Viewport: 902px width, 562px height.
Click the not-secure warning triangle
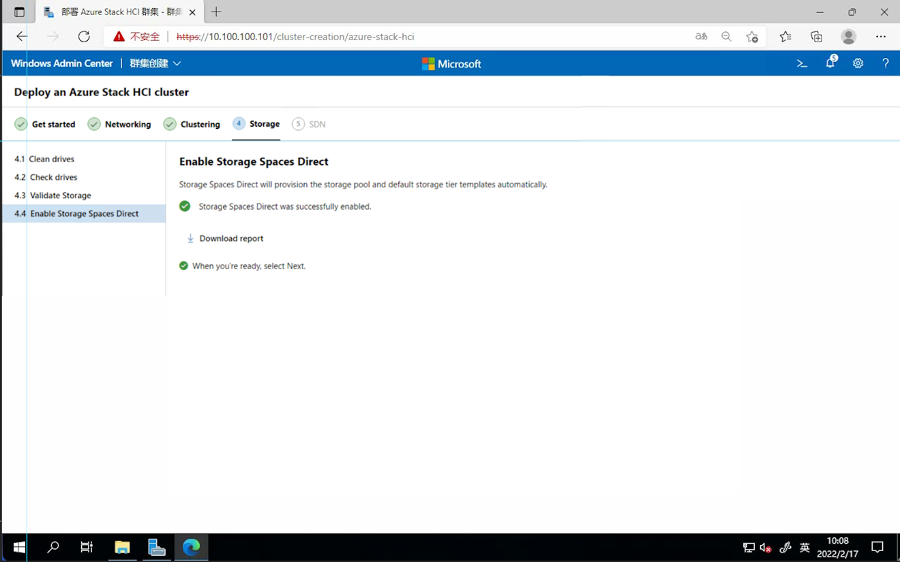(119, 37)
